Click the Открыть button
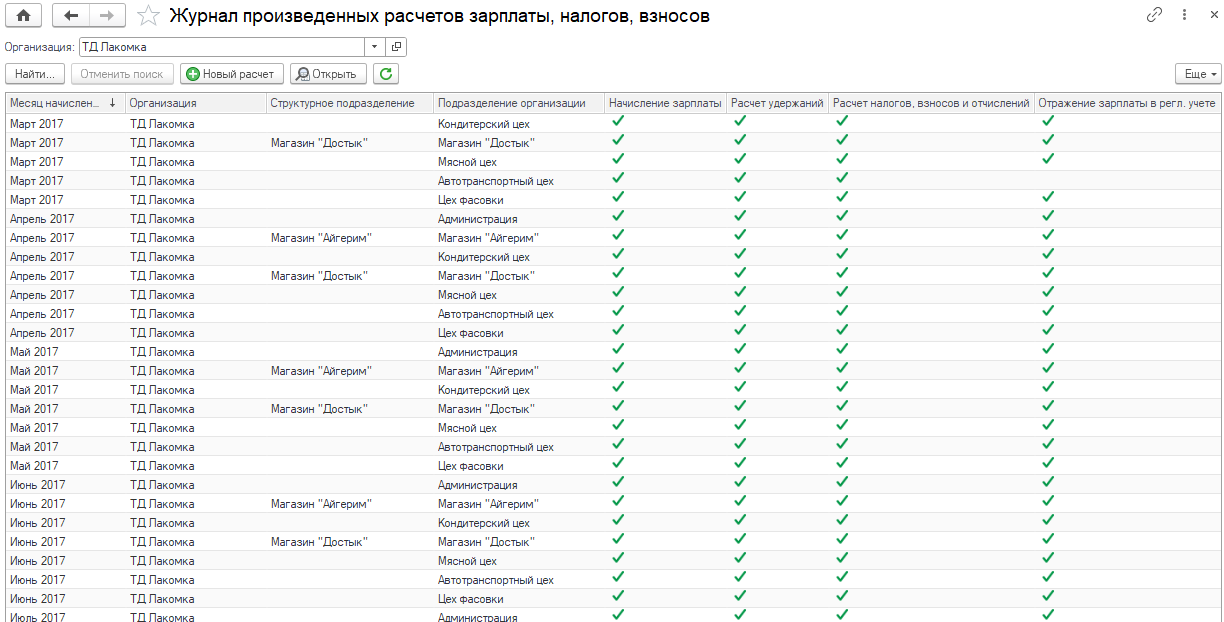Image resolution: width=1224 pixels, height=622 pixels. click(x=327, y=73)
